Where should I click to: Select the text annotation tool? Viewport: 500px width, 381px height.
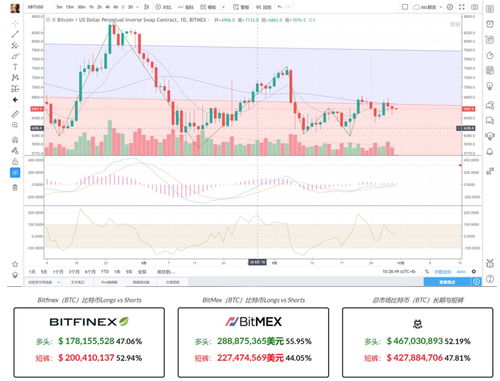coord(15,67)
